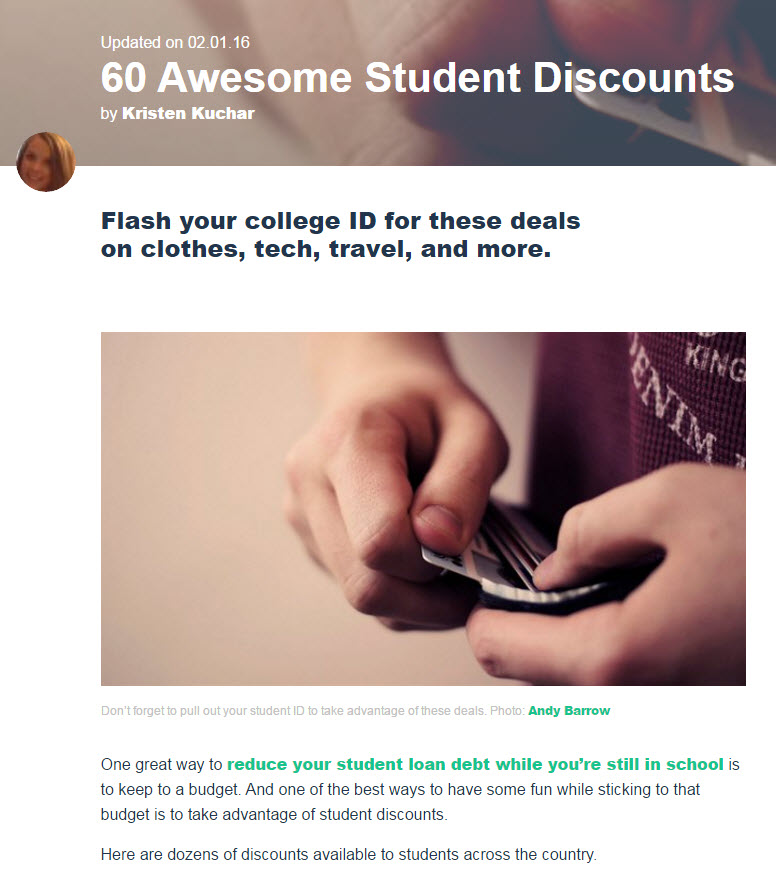Screen dimensions: 776x894
Task: Click "on clothes, tech, travel, and more" line
Action: tap(325, 249)
